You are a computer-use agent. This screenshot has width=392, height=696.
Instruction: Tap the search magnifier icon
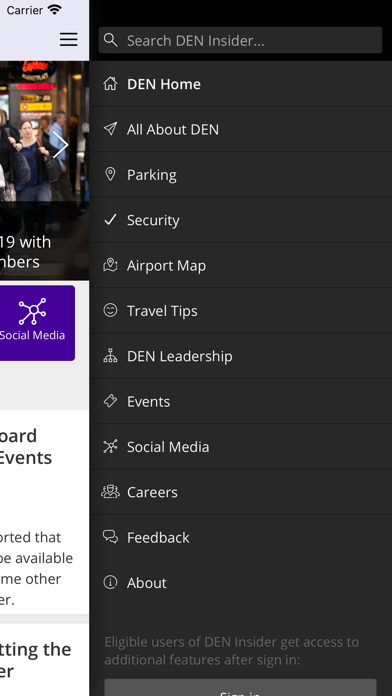(x=111, y=40)
